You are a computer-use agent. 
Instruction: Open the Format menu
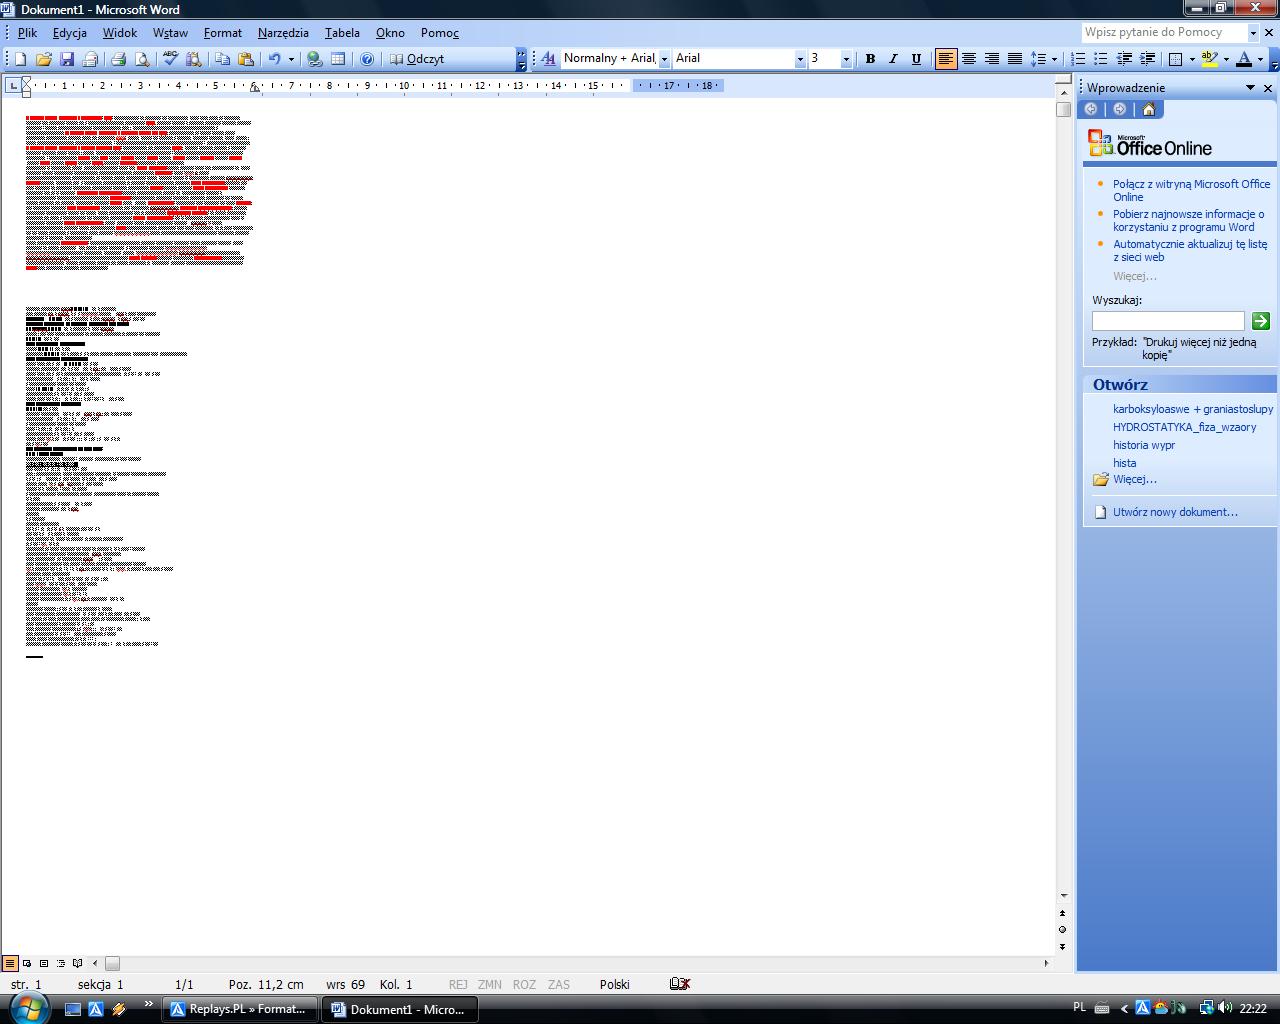click(x=222, y=33)
